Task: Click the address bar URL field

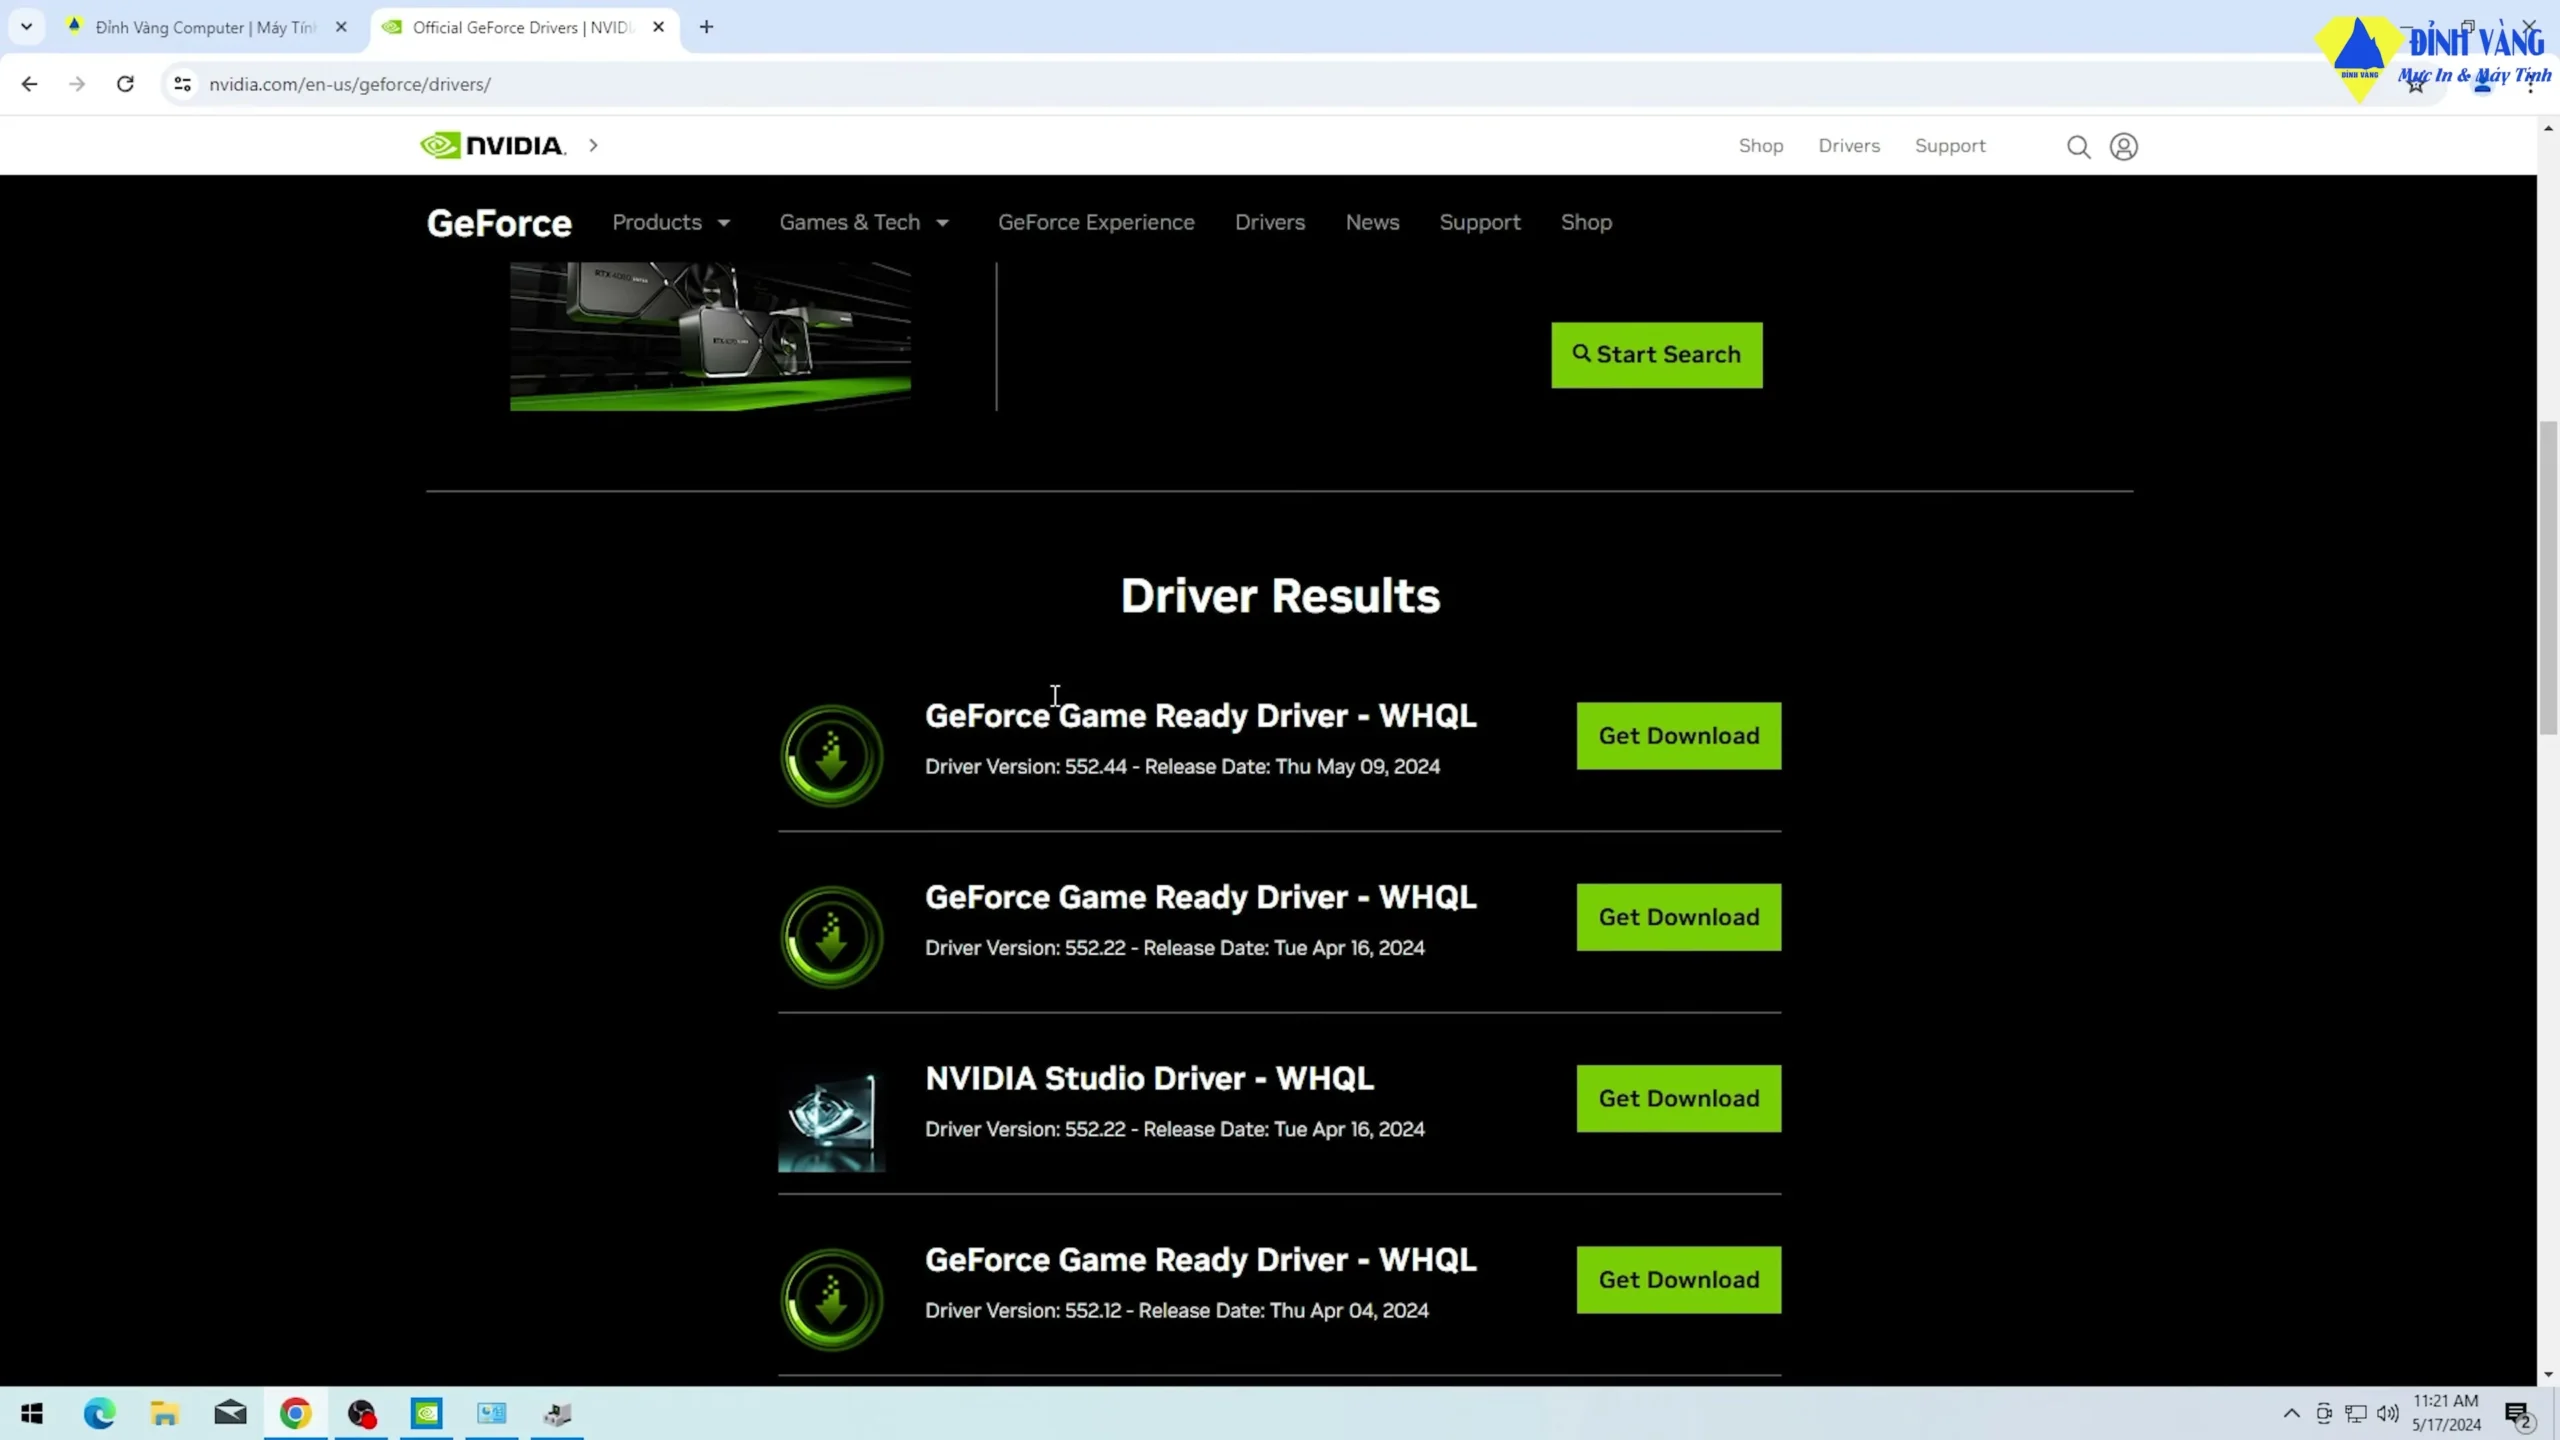Action: pyautogui.click(x=1280, y=84)
